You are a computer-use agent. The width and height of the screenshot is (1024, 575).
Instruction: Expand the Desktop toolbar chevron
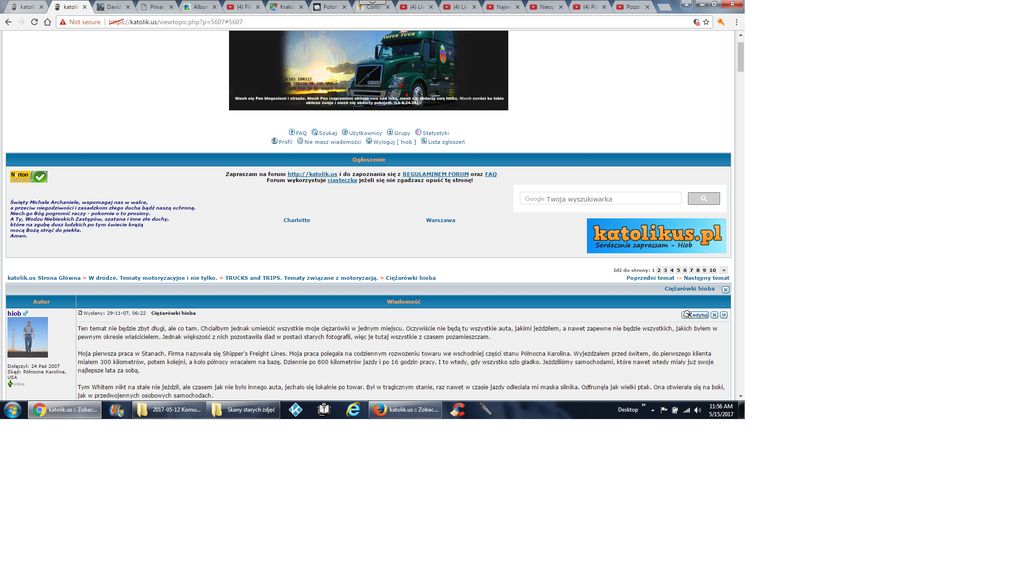coord(643,406)
